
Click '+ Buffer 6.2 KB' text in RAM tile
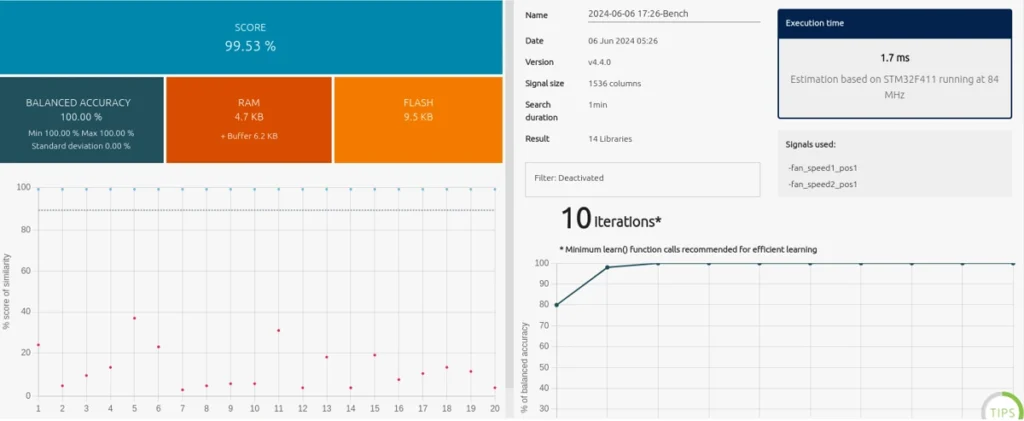pyautogui.click(x=249, y=136)
